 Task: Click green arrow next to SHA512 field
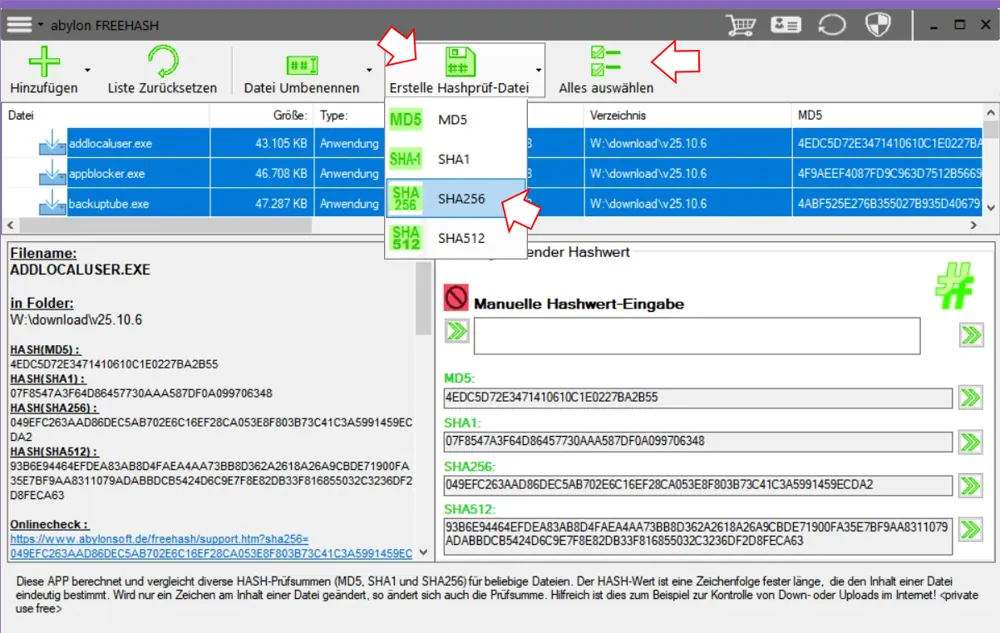pos(970,530)
